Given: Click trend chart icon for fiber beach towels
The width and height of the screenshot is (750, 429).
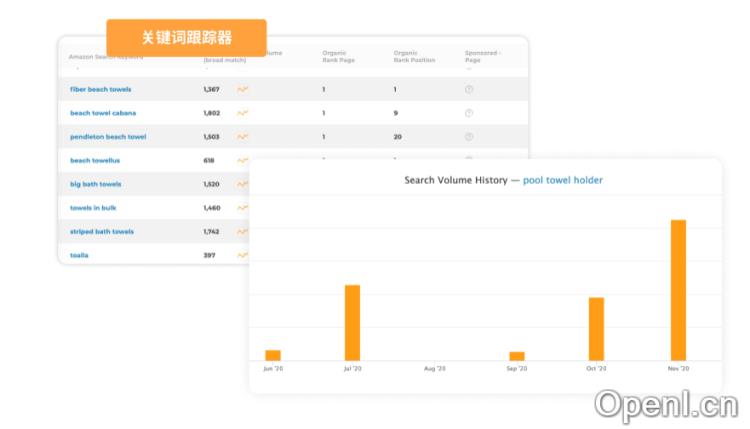Looking at the screenshot, I should coord(242,89).
